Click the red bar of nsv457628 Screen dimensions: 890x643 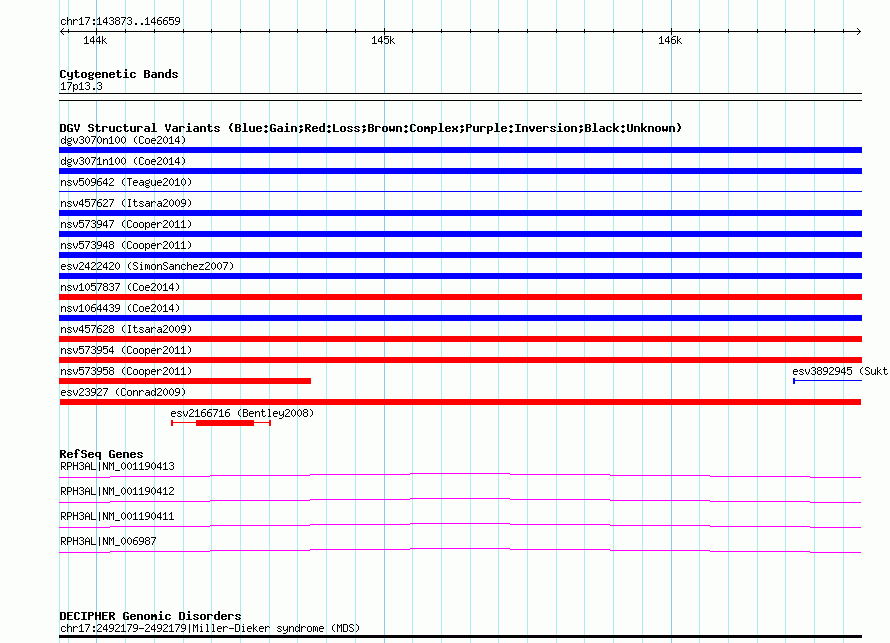(460, 339)
